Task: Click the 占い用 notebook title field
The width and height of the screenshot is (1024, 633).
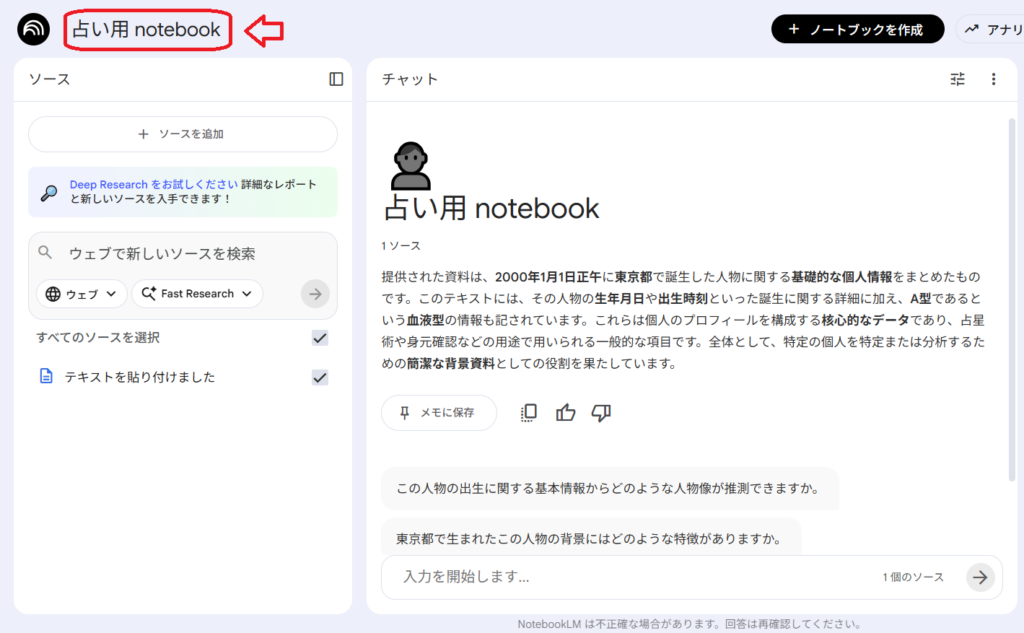Action: coord(147,30)
